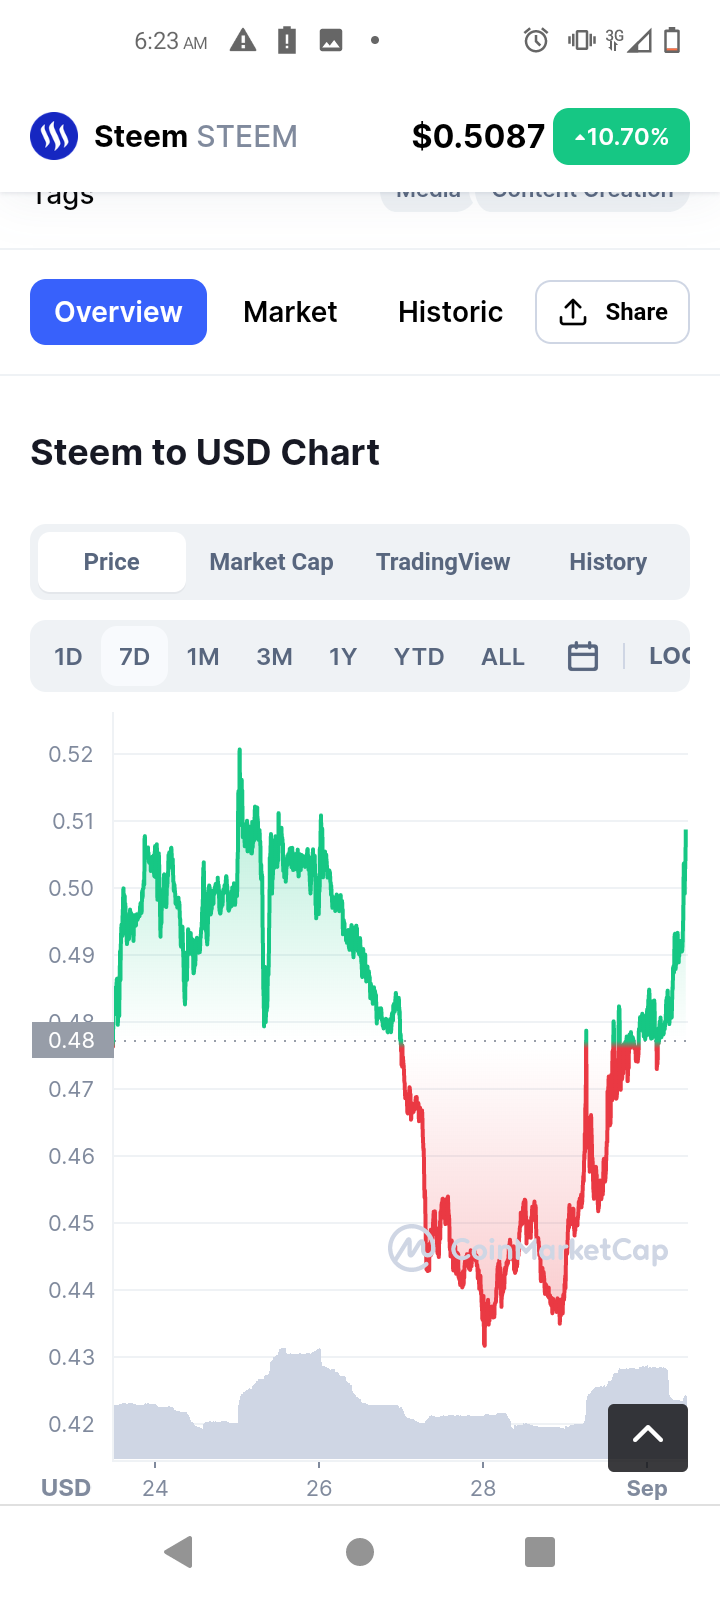Switch to the Historic tab
Screen dimensions: 720x1600
coord(450,312)
